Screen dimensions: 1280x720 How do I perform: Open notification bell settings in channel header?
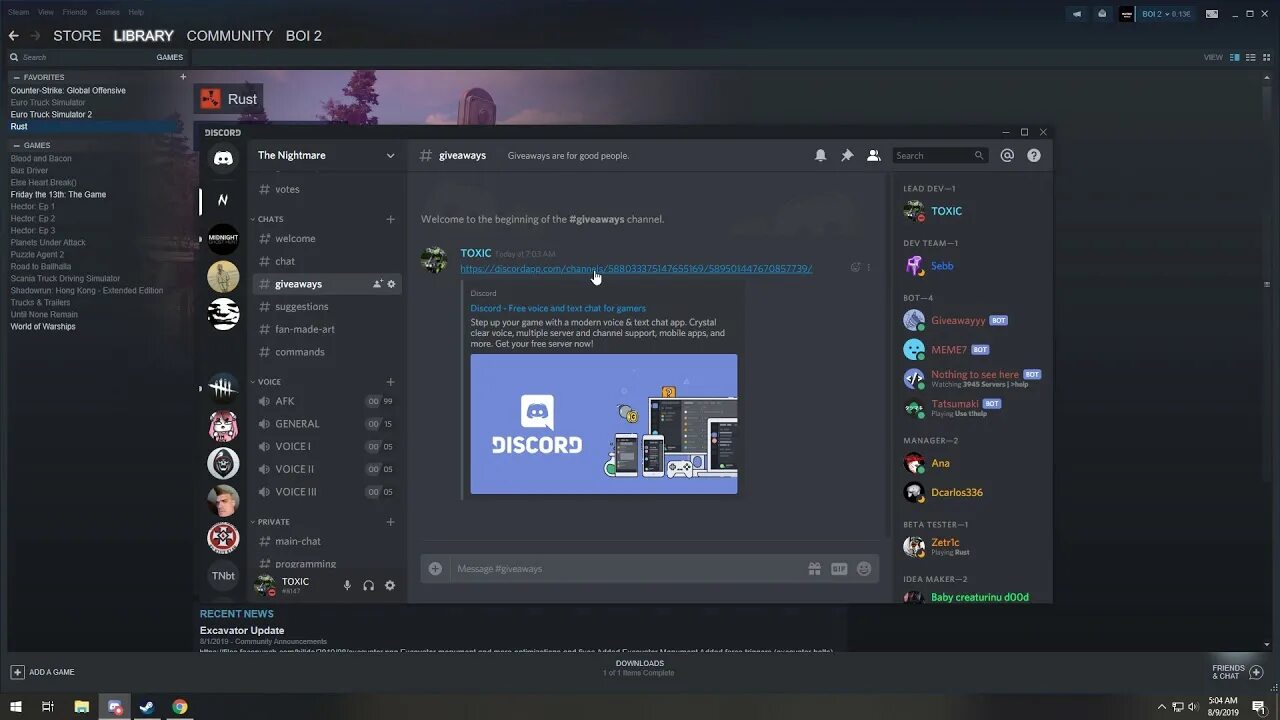[820, 155]
